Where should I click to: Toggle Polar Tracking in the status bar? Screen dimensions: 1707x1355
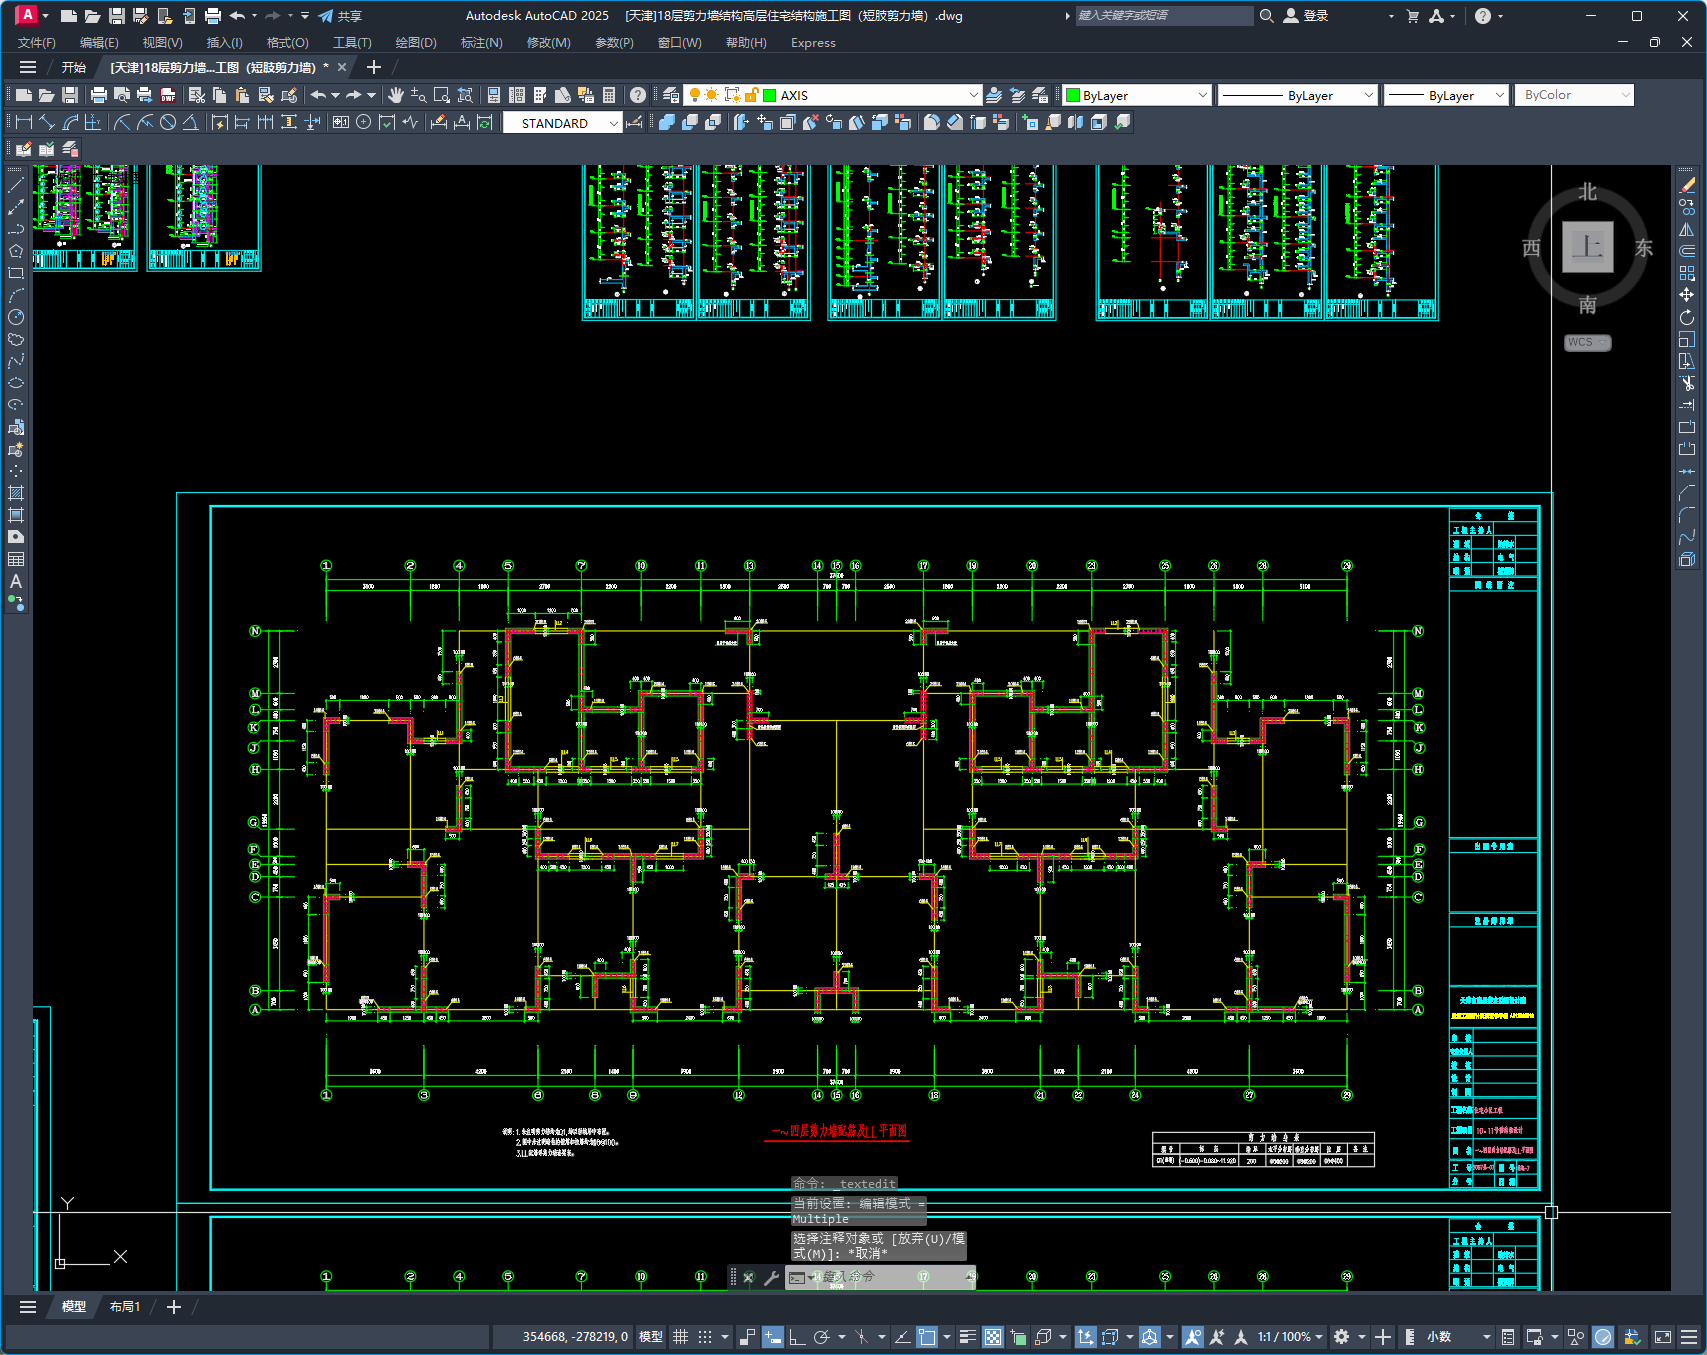click(x=822, y=1337)
